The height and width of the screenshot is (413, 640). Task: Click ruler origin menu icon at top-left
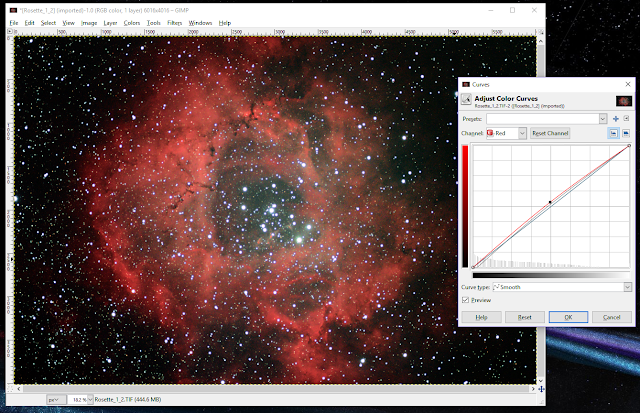click(x=10, y=31)
